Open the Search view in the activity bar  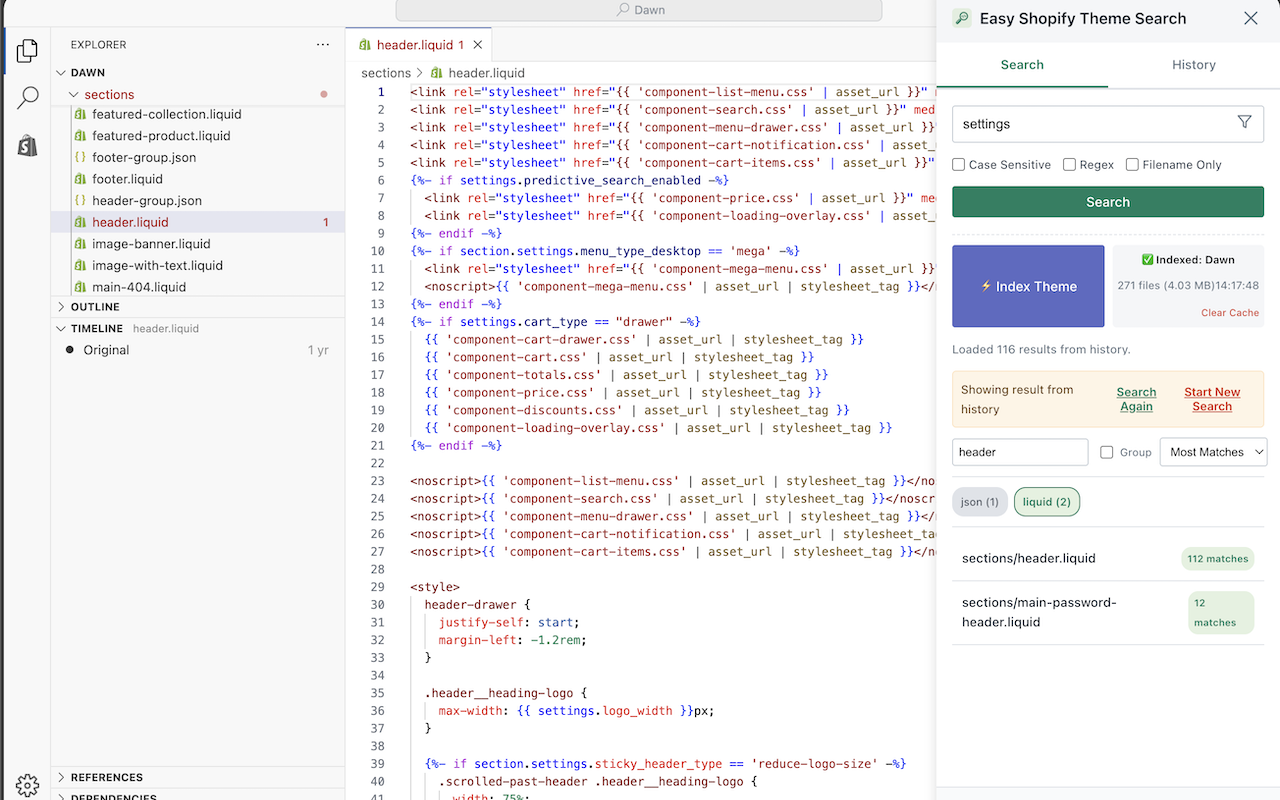coord(28,97)
